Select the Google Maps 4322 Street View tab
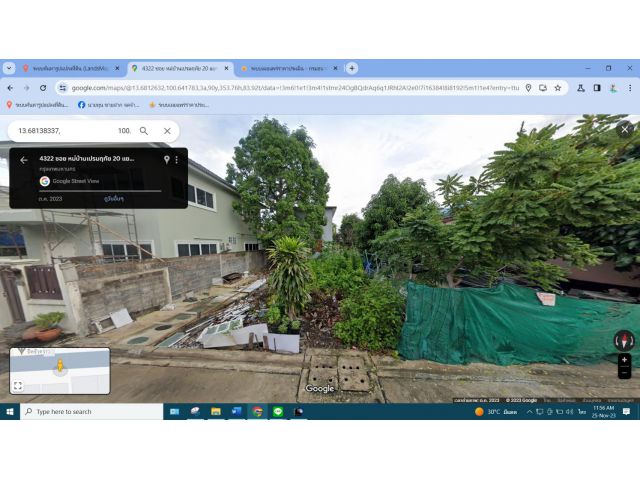Image resolution: width=640 pixels, height=480 pixels. click(180, 69)
